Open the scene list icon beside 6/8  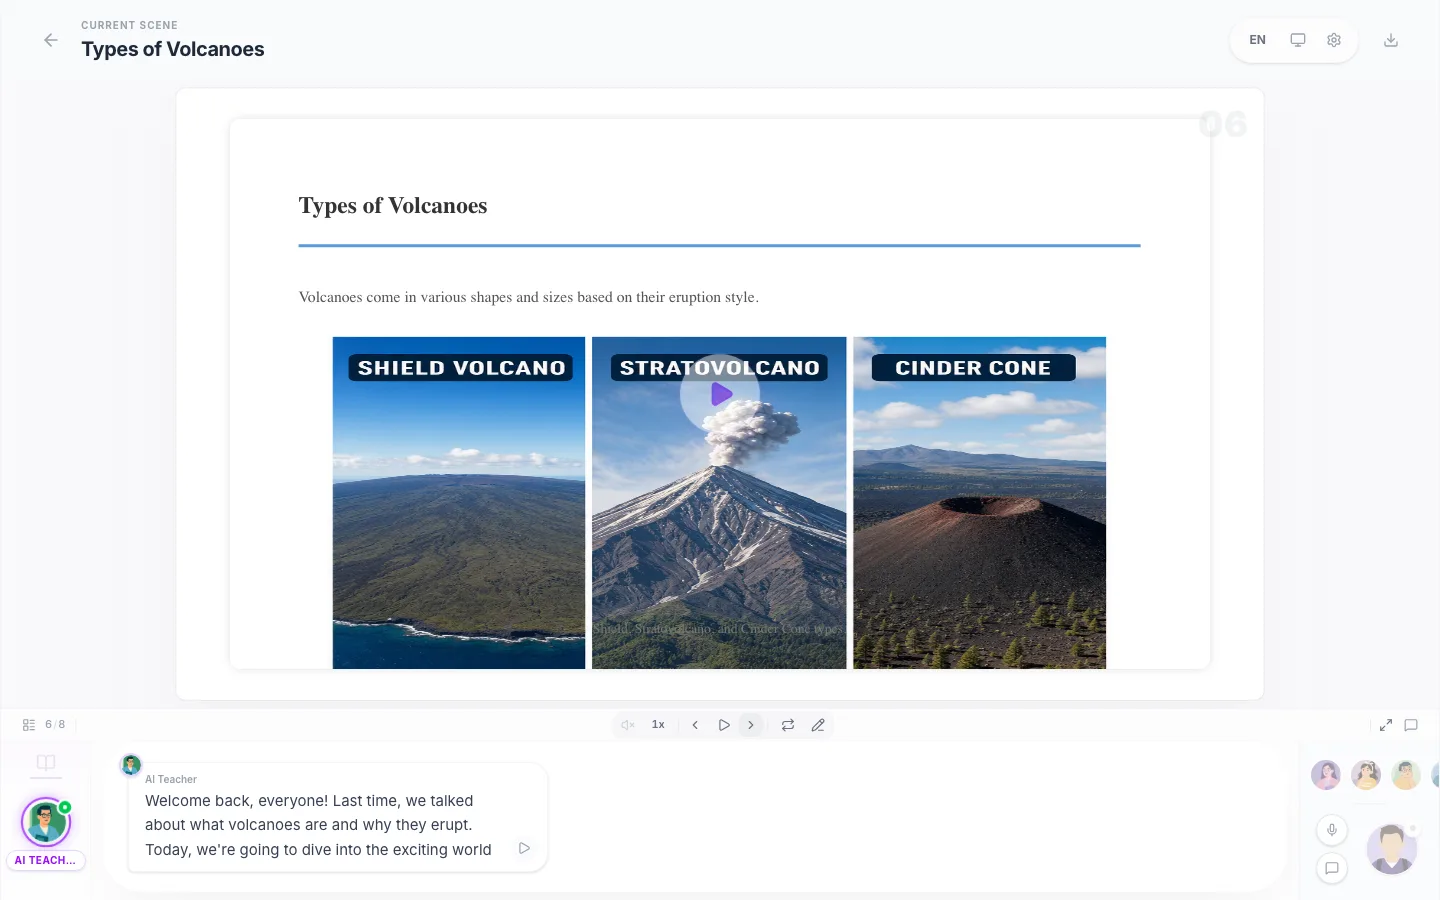tap(29, 725)
